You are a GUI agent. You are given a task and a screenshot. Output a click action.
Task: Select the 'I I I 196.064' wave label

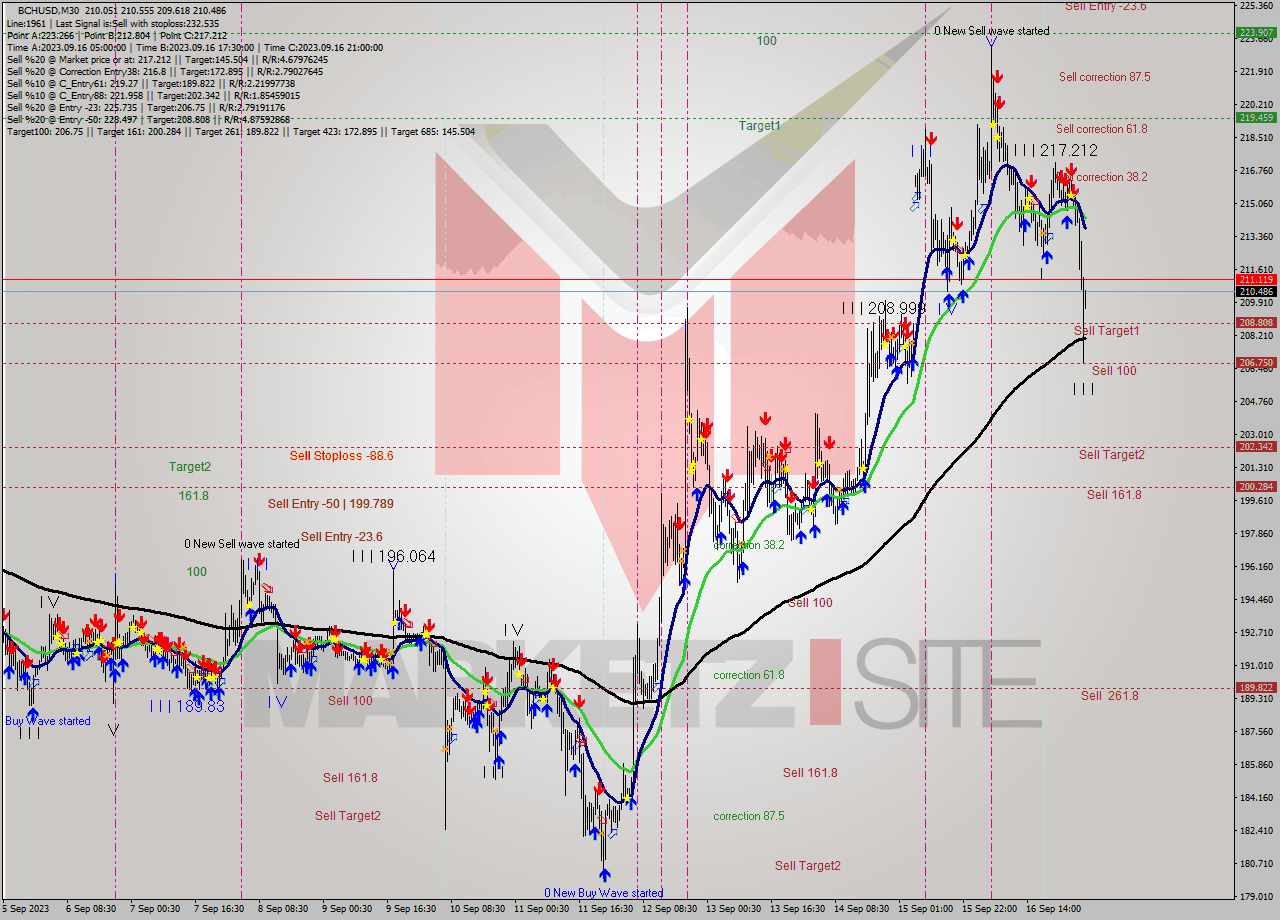point(393,556)
